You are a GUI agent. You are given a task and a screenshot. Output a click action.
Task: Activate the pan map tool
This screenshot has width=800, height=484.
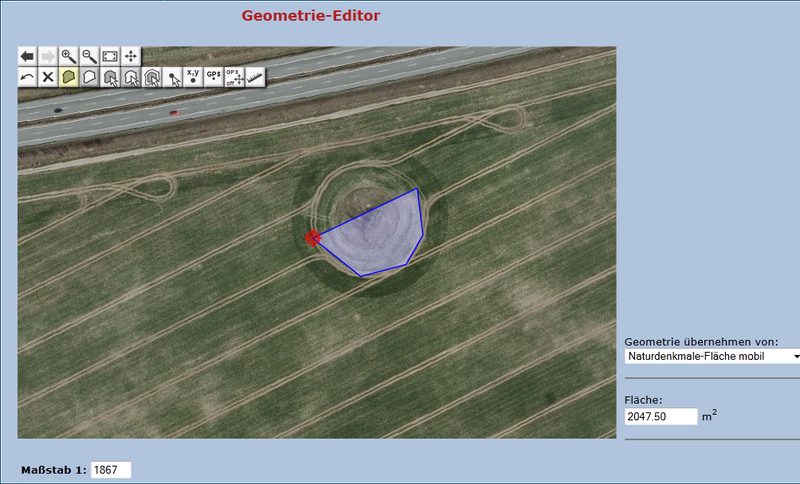coord(132,56)
